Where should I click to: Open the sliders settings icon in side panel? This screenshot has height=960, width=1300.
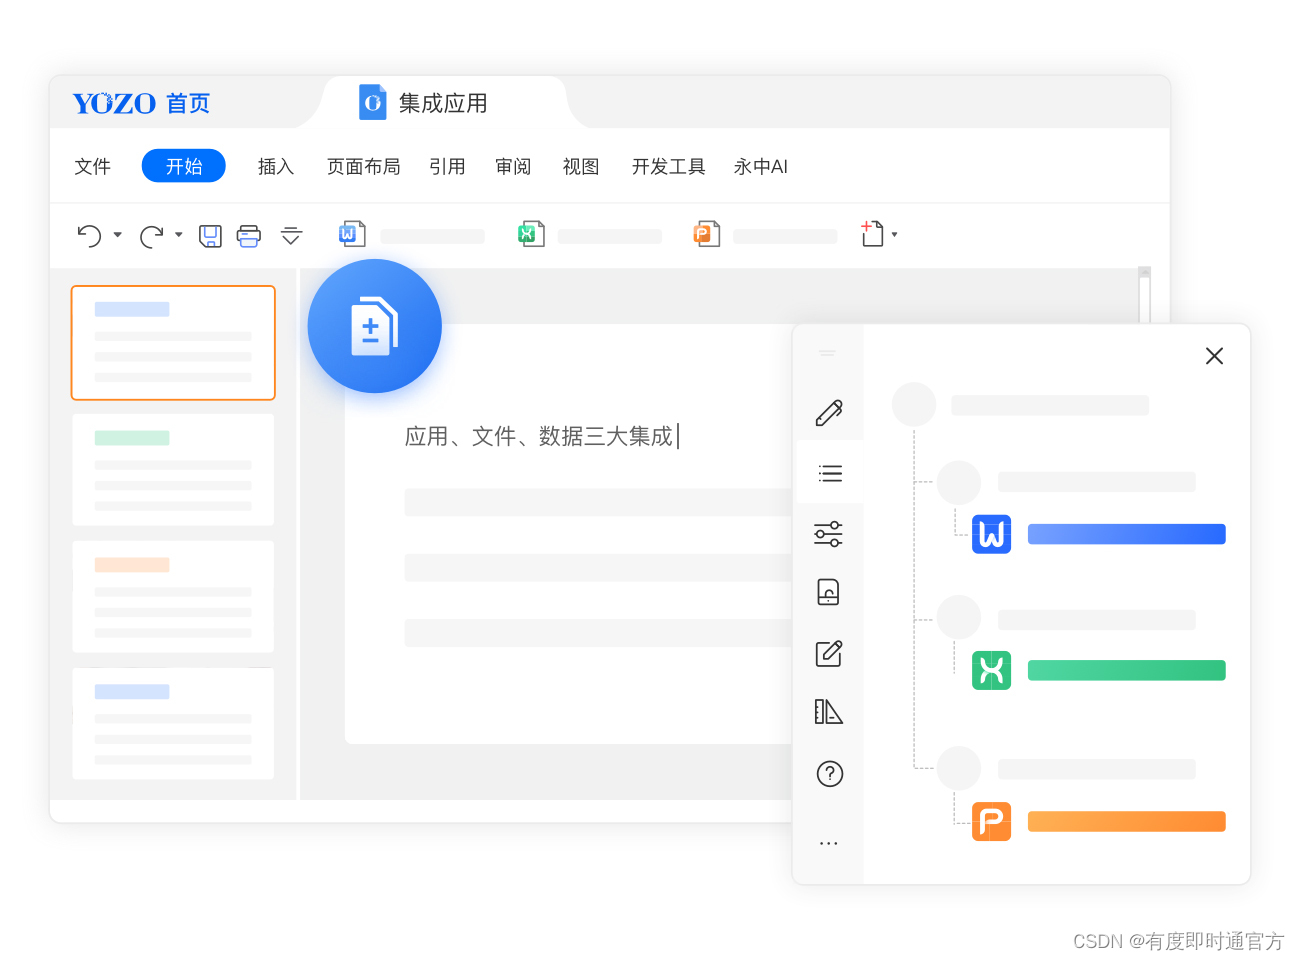[829, 533]
